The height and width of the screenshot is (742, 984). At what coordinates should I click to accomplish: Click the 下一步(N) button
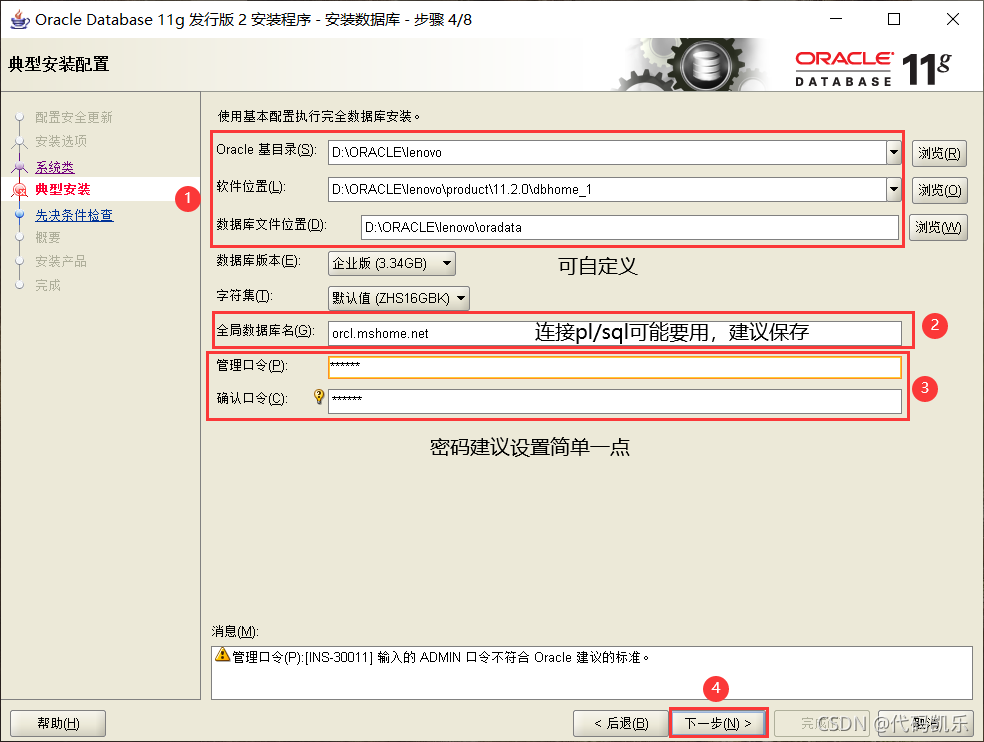pyautogui.click(x=718, y=723)
